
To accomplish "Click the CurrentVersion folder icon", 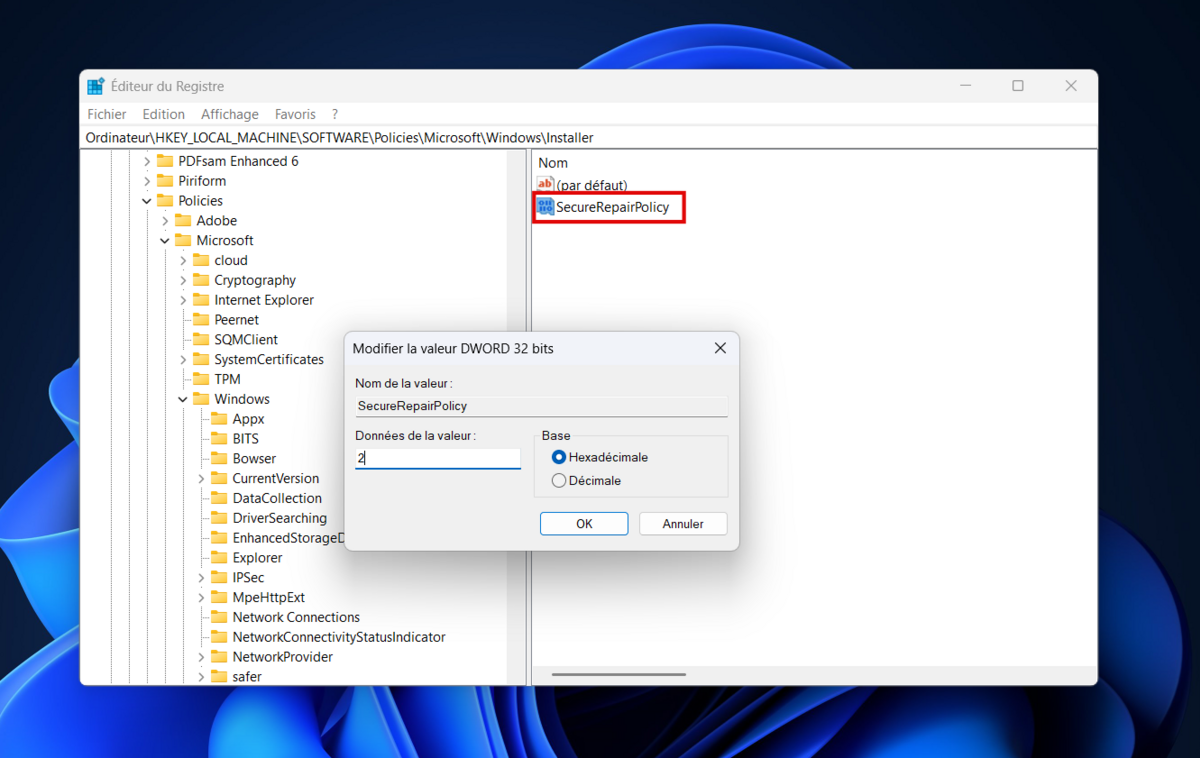I will click(219, 478).
